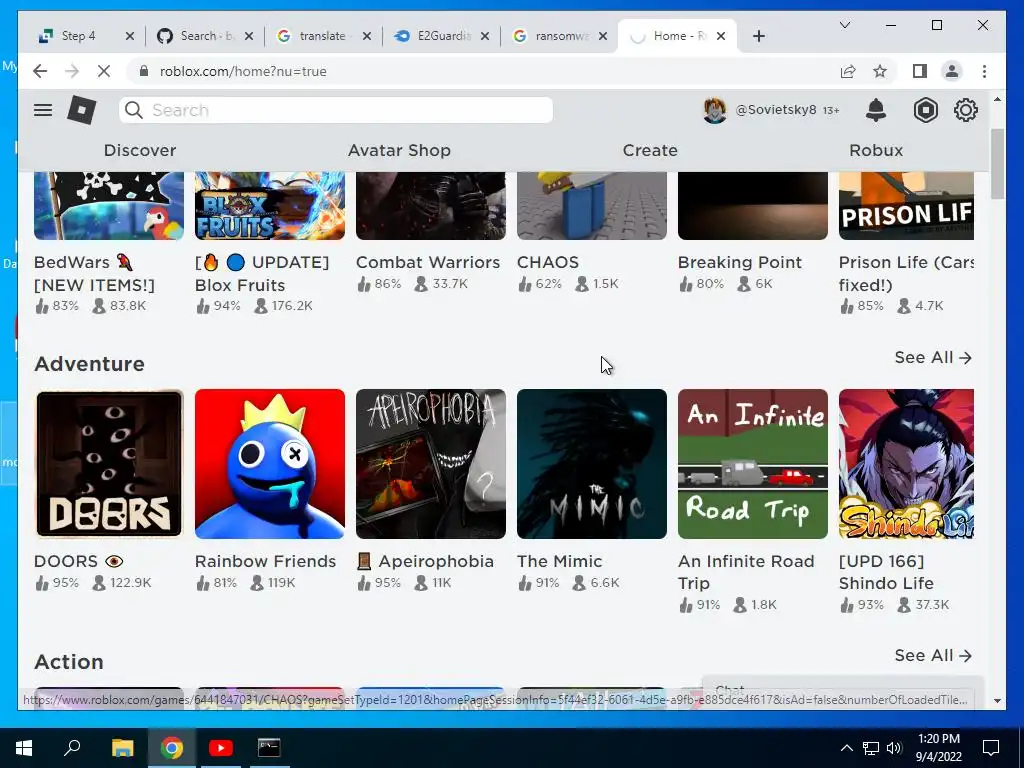Open the Robux menu item

click(x=876, y=150)
